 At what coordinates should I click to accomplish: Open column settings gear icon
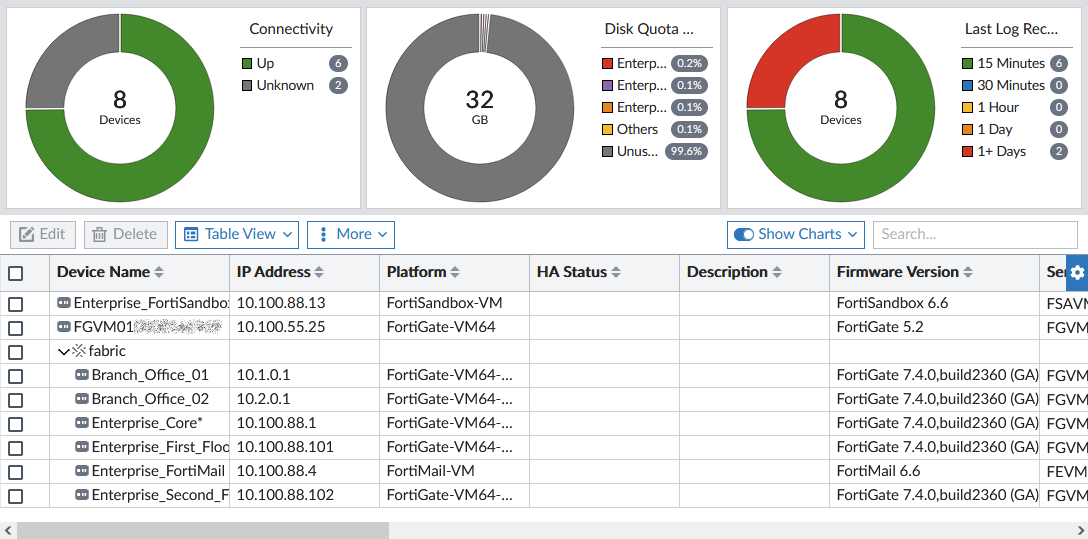1077,273
